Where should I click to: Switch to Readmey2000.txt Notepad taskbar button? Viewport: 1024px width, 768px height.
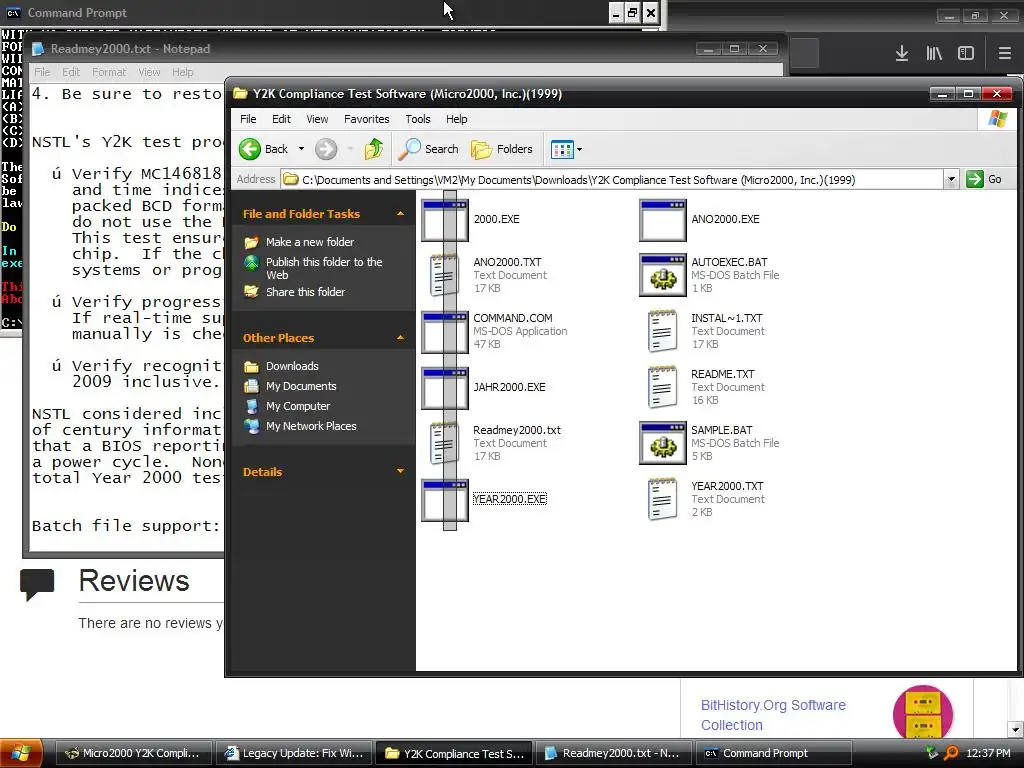[614, 753]
